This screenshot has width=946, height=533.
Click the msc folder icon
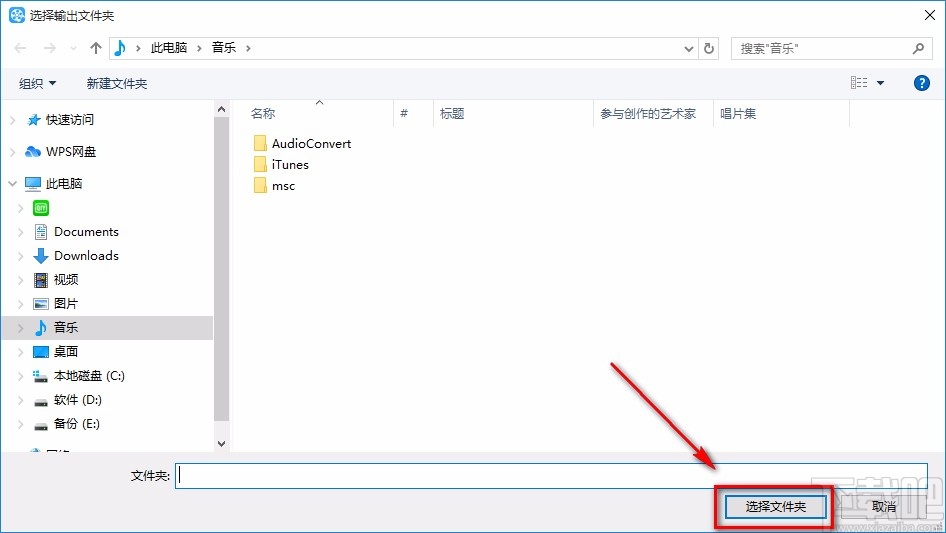(260, 185)
